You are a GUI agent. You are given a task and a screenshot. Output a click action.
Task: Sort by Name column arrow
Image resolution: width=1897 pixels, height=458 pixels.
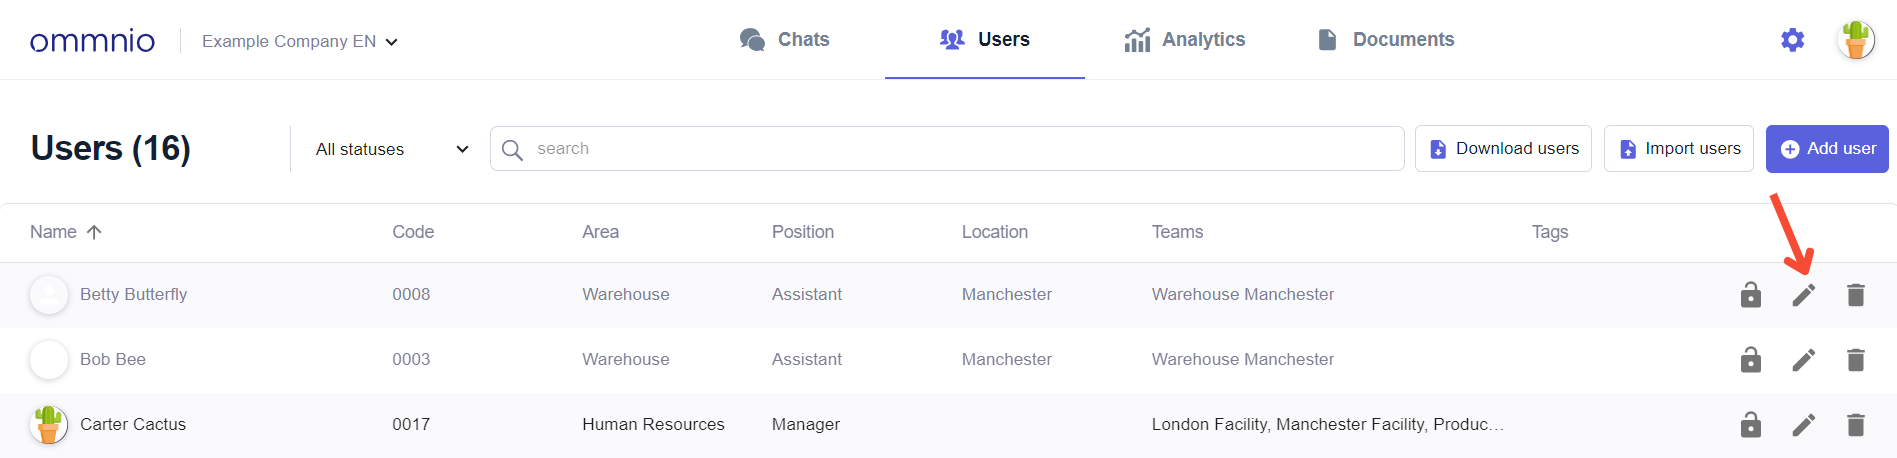tap(94, 232)
